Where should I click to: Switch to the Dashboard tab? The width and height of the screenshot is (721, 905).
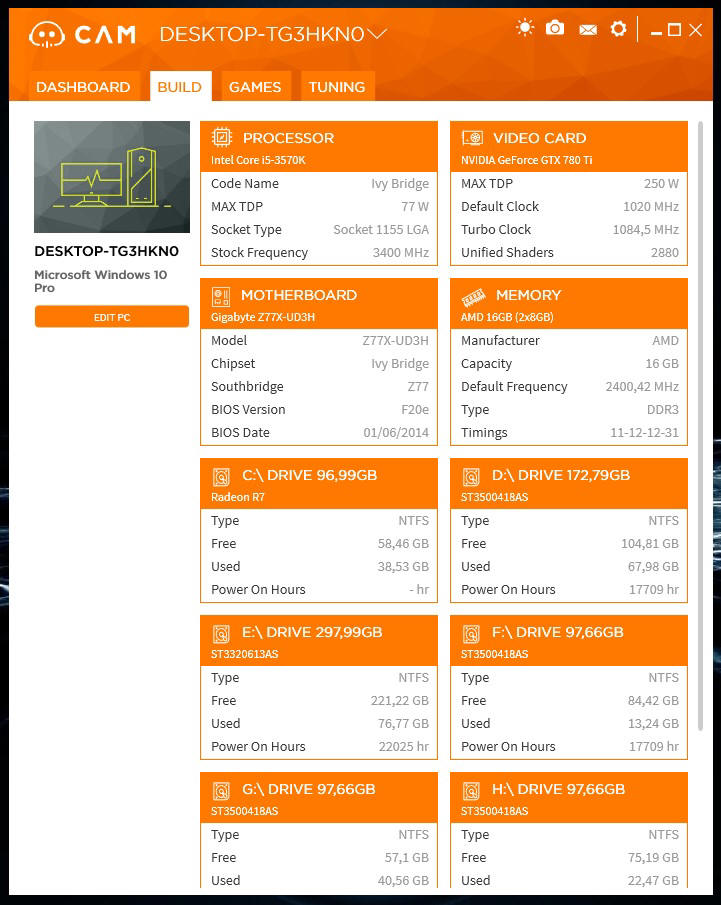(x=83, y=87)
